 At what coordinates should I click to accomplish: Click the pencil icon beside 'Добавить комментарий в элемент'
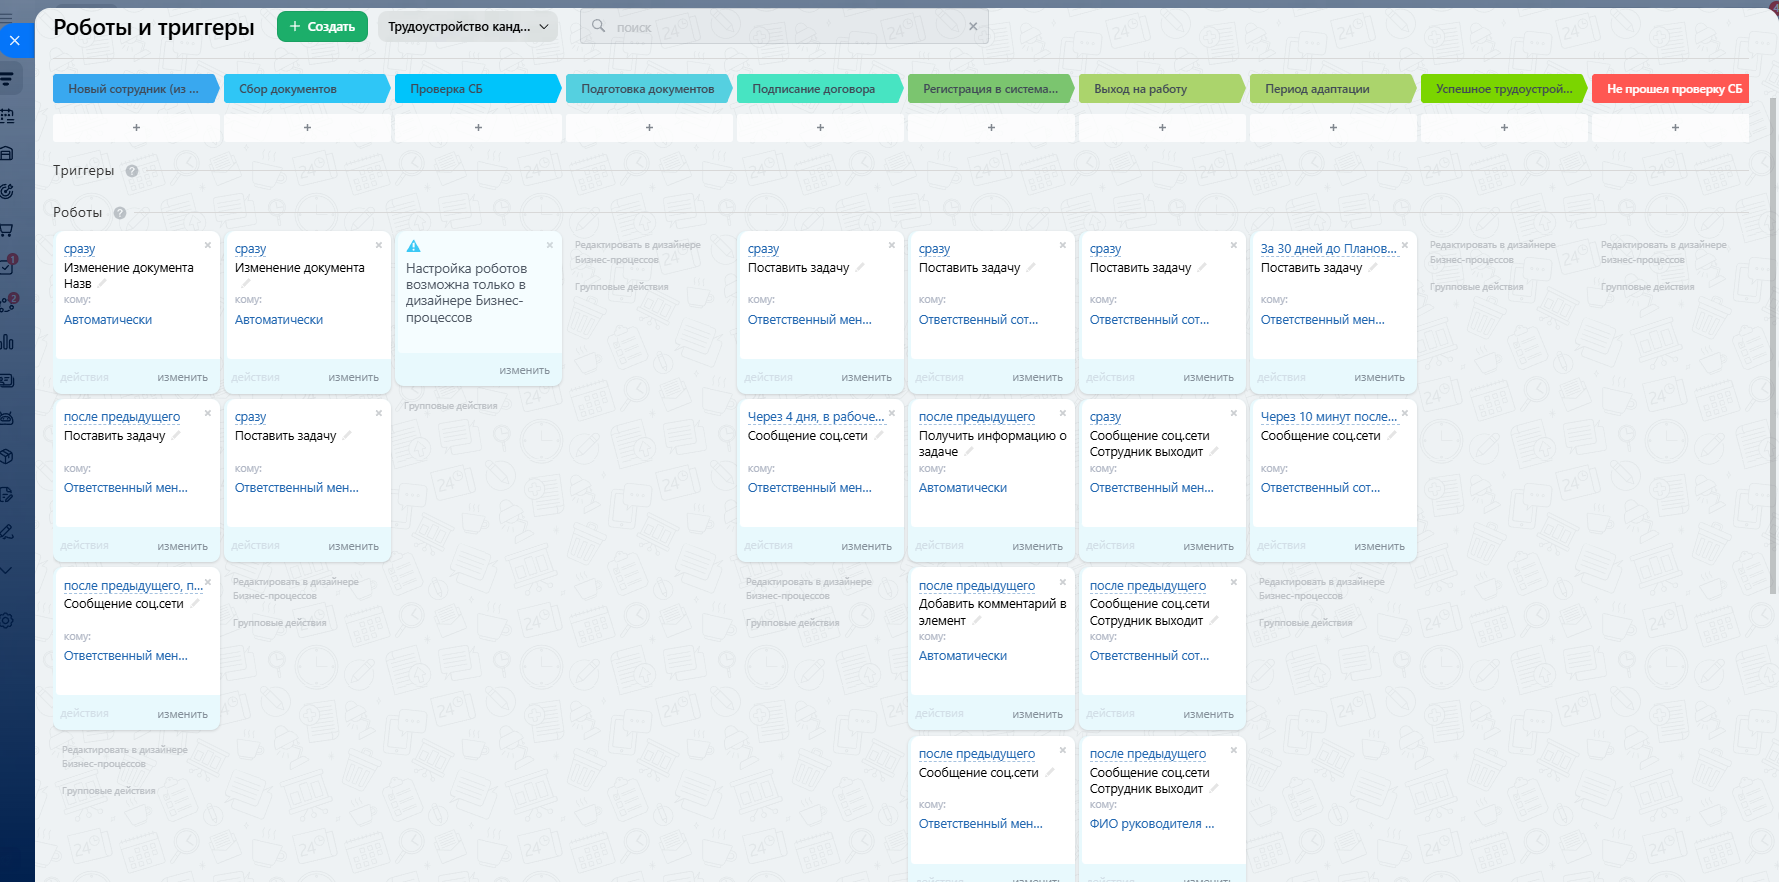(977, 620)
